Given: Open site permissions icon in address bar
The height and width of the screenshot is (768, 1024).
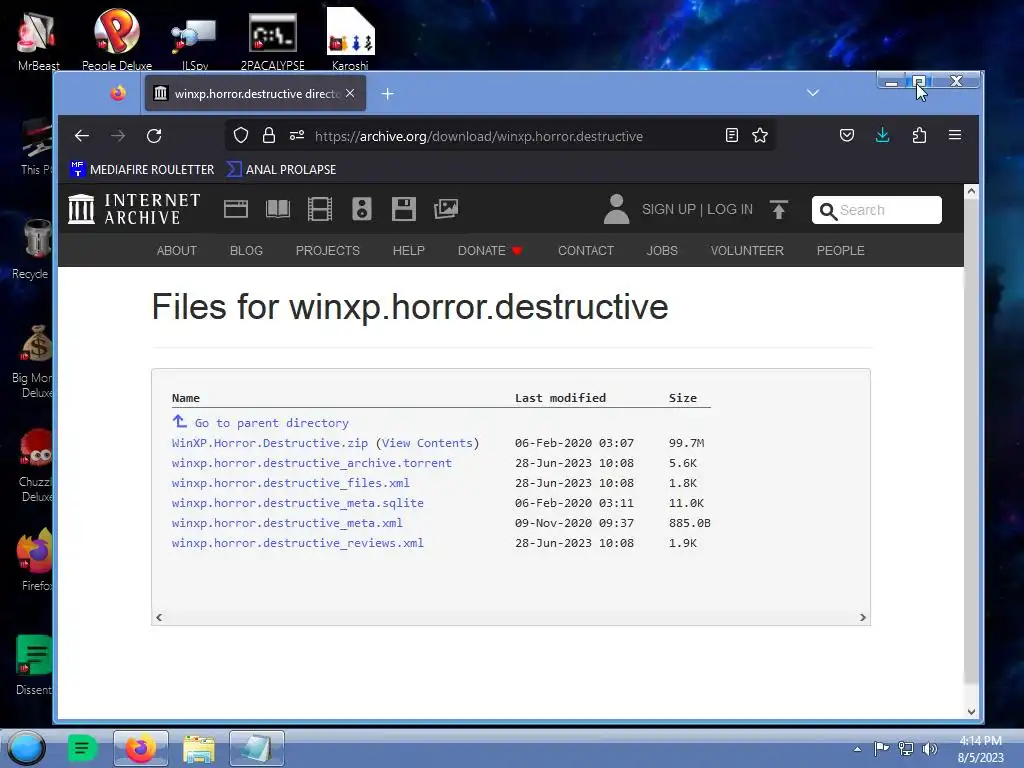Looking at the screenshot, I should click(296, 135).
